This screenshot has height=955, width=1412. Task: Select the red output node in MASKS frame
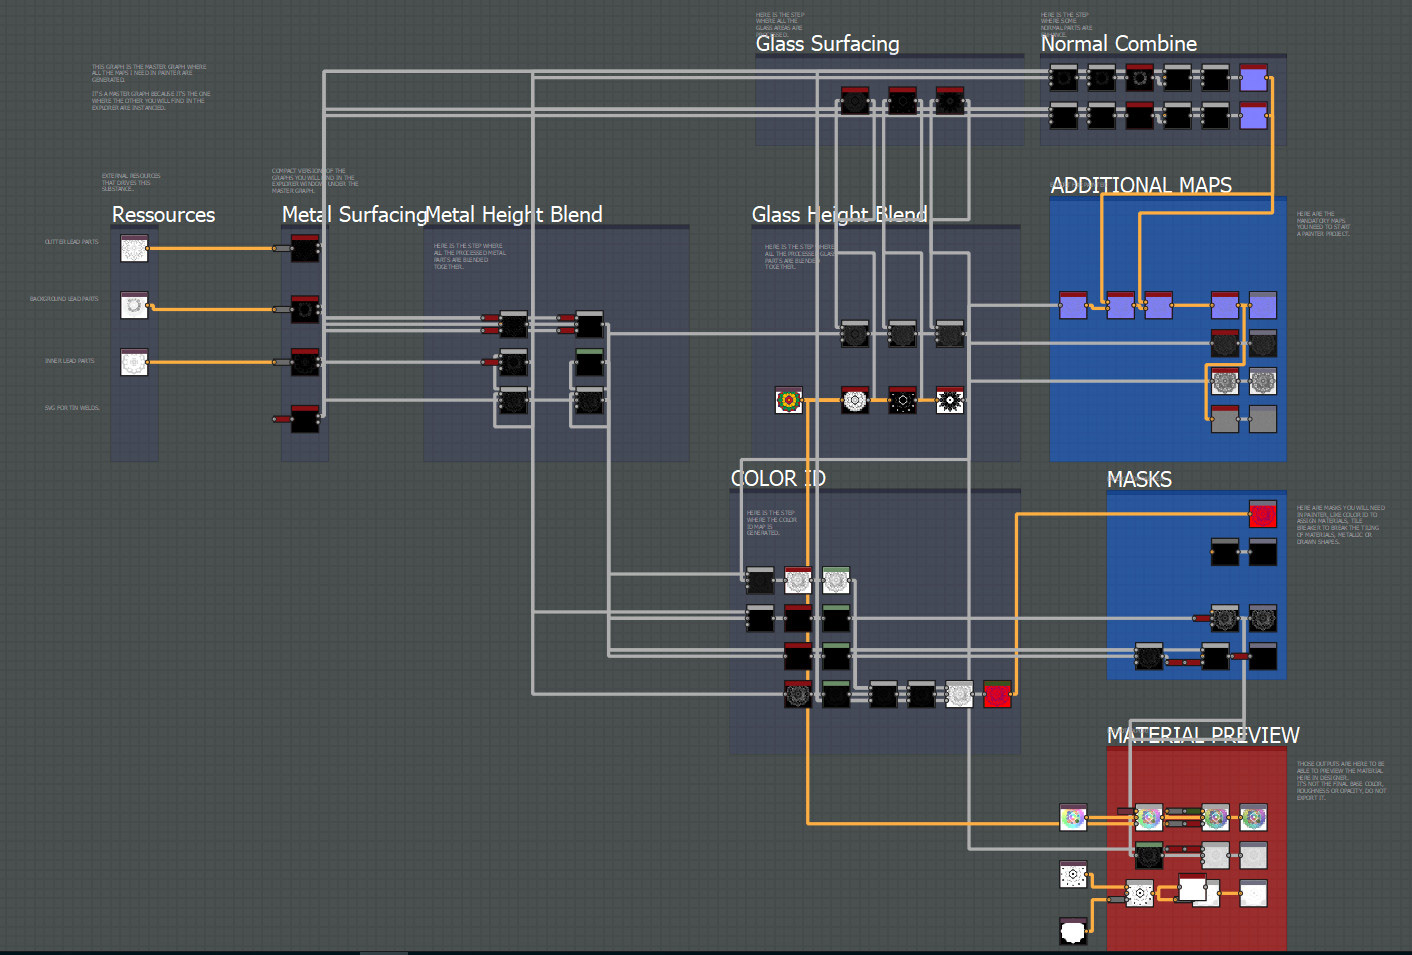[1263, 514]
